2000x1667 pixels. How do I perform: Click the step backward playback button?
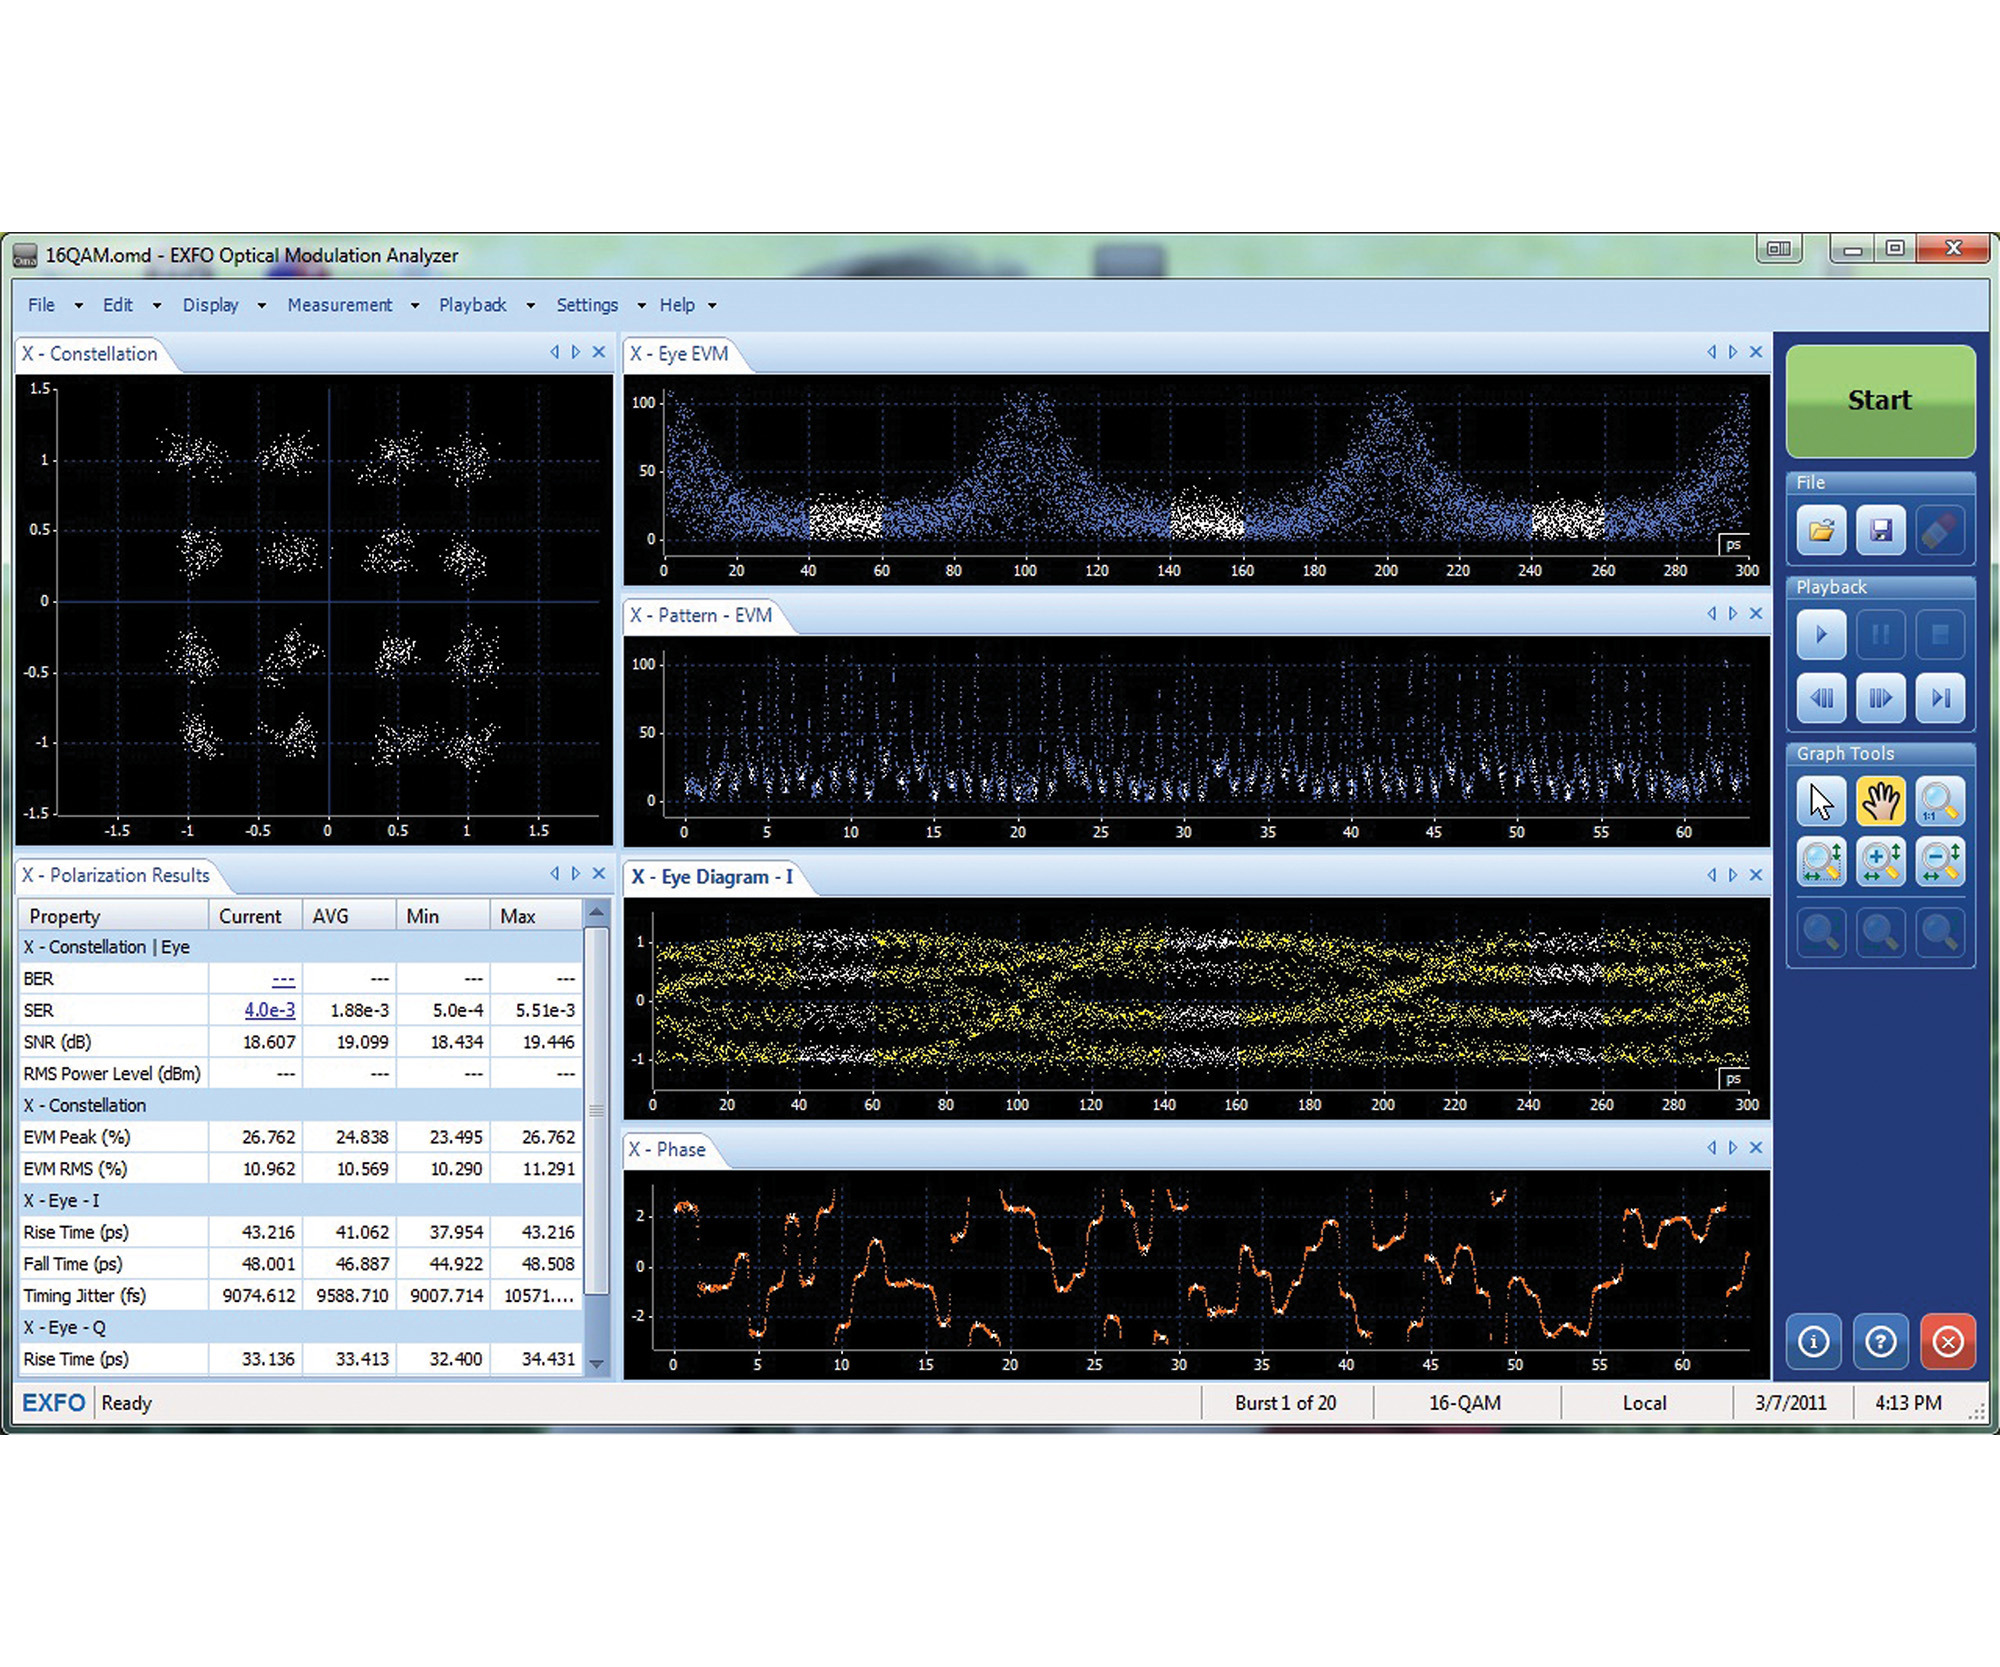click(x=1821, y=698)
